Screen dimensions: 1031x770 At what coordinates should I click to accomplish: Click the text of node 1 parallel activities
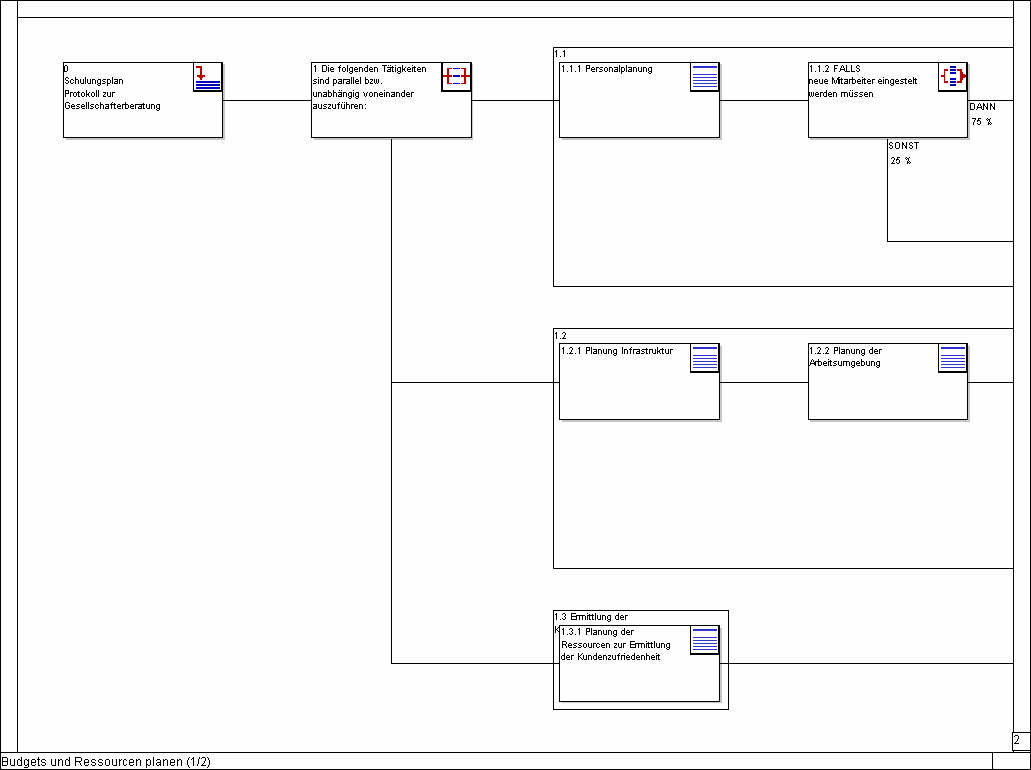tap(369, 87)
